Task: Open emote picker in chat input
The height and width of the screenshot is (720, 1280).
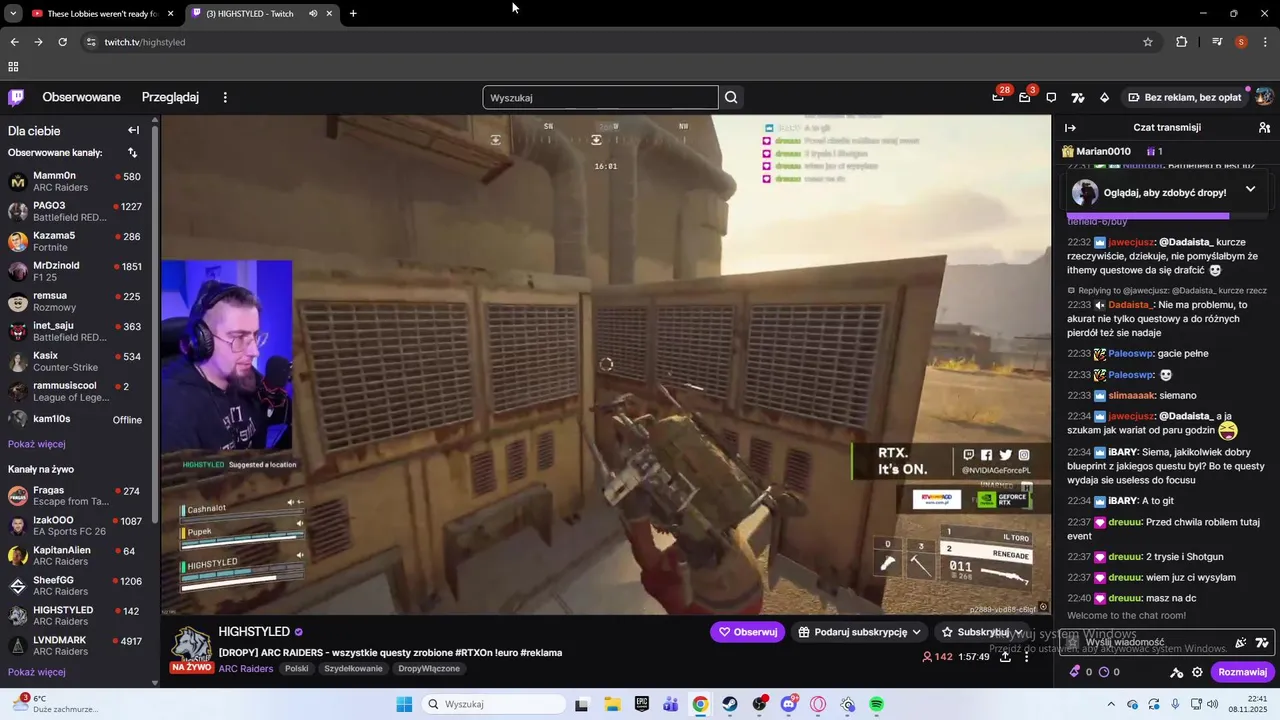Action: coord(1241,642)
